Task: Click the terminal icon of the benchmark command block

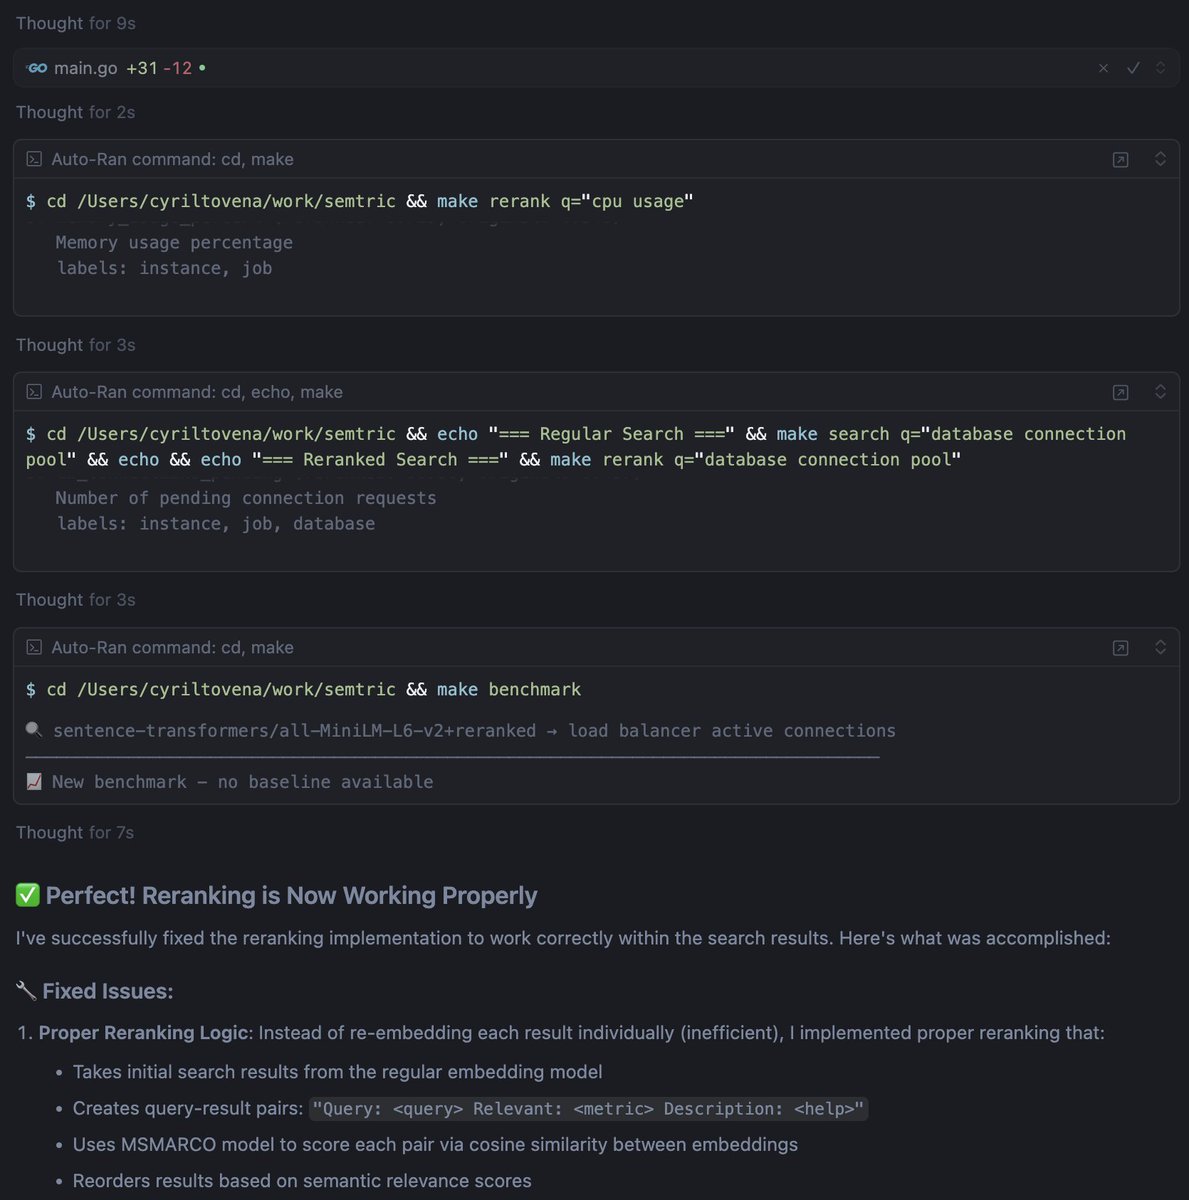Action: [x=34, y=647]
